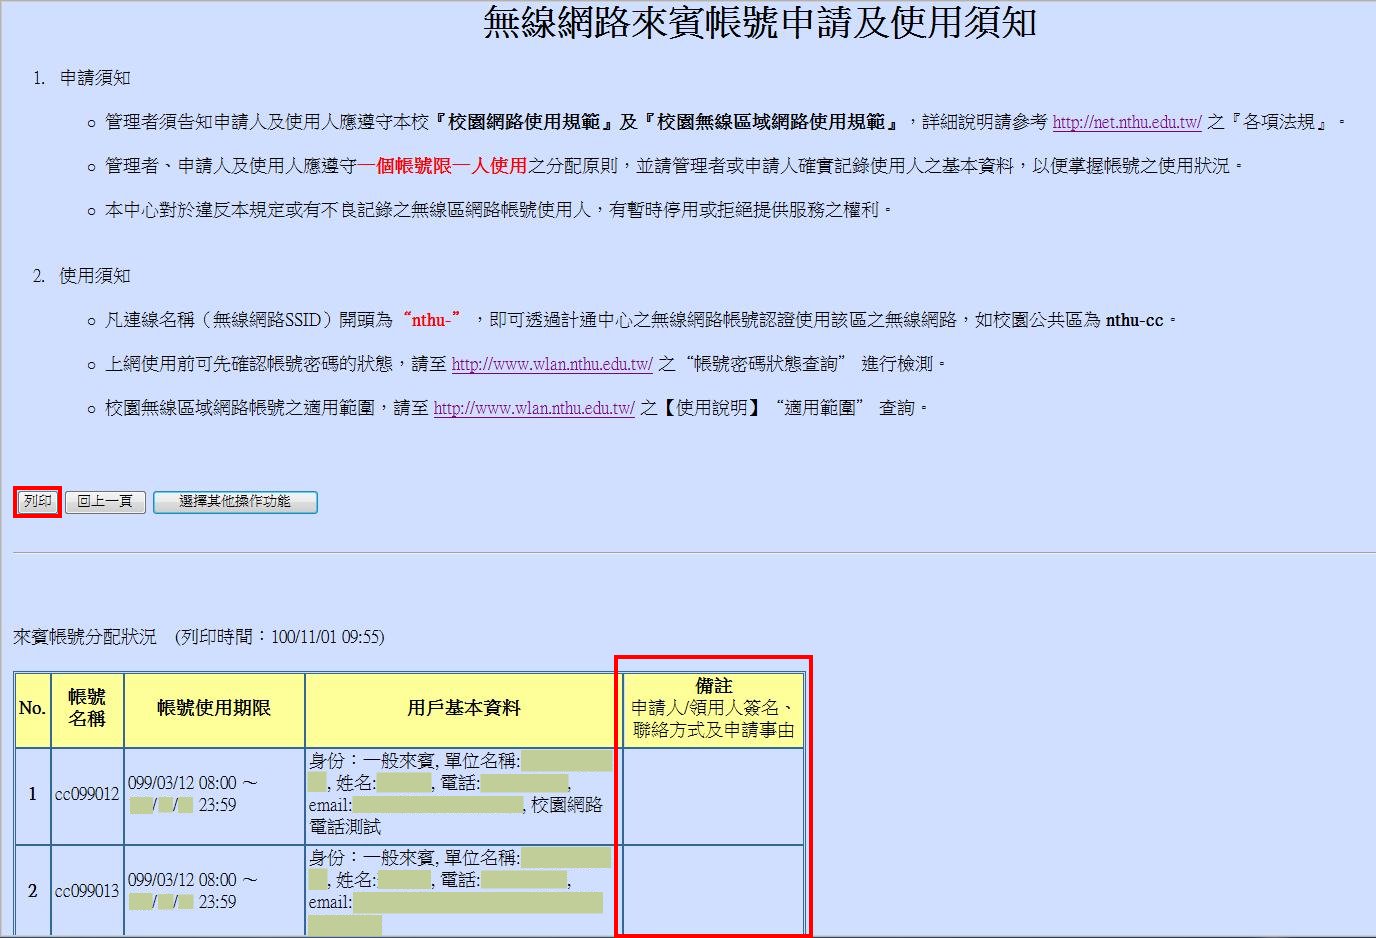
Task: Select the No. column header
Action: click(32, 709)
